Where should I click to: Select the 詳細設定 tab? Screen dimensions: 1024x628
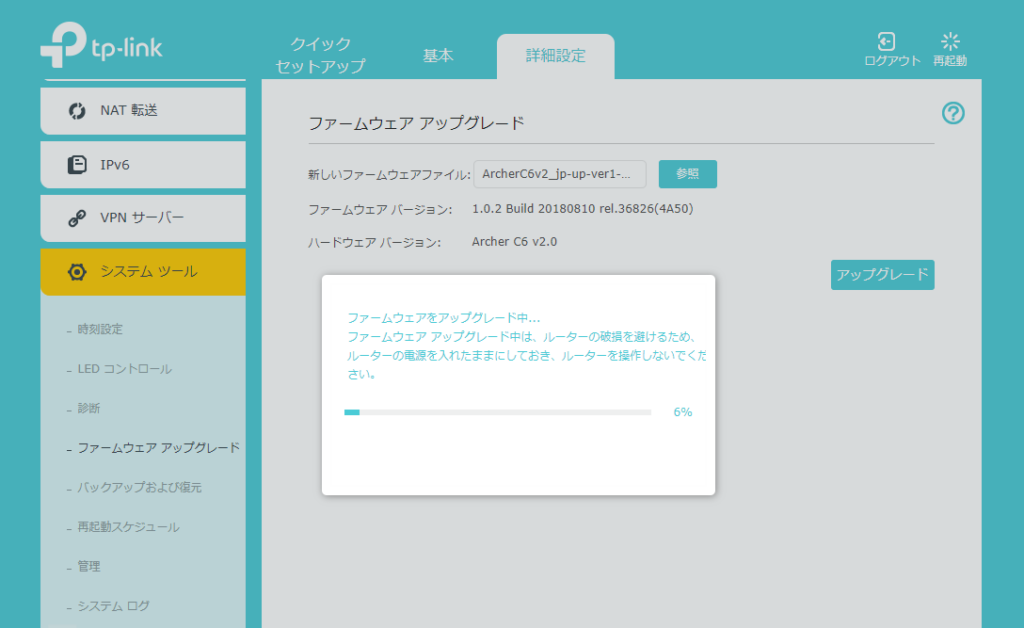tap(556, 56)
